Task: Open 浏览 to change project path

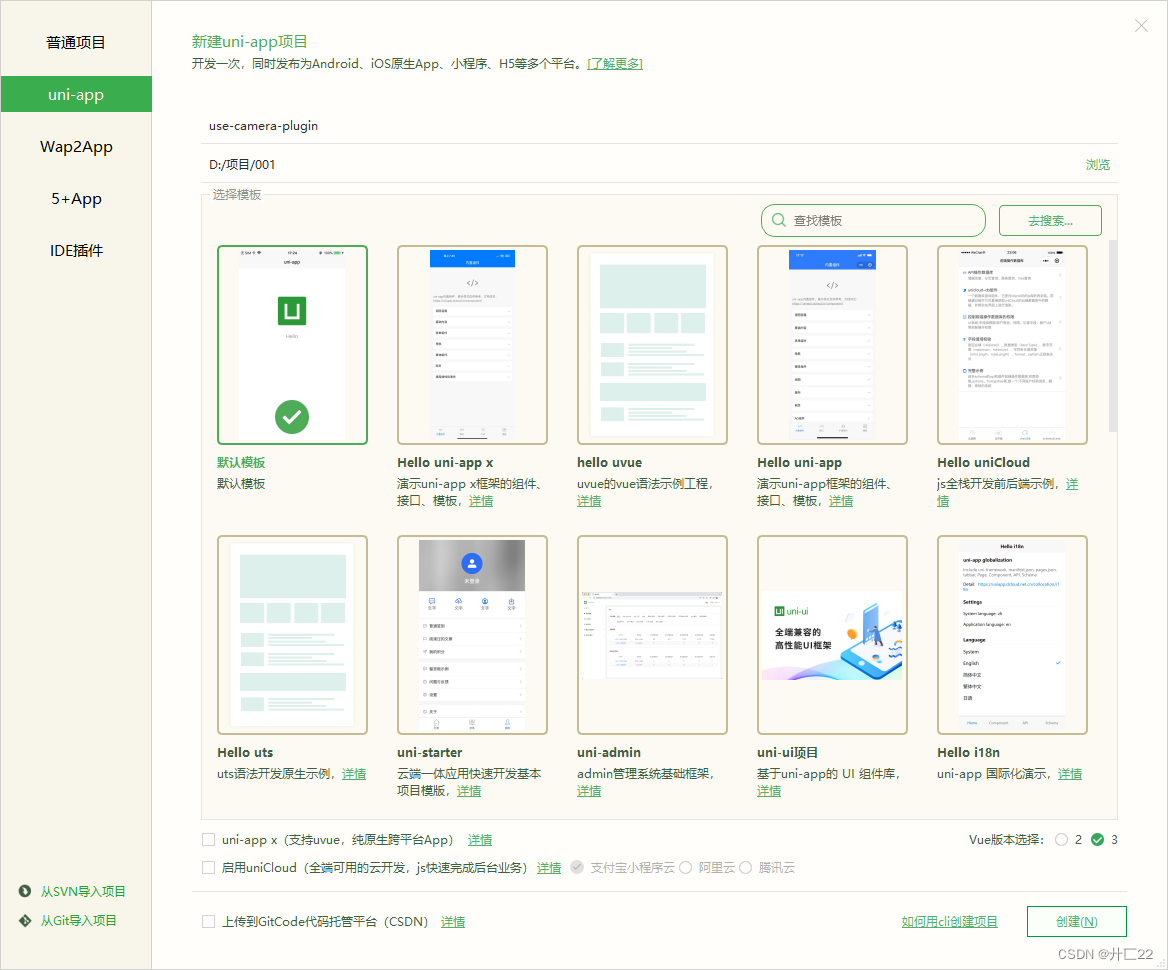Action: coord(1097,164)
